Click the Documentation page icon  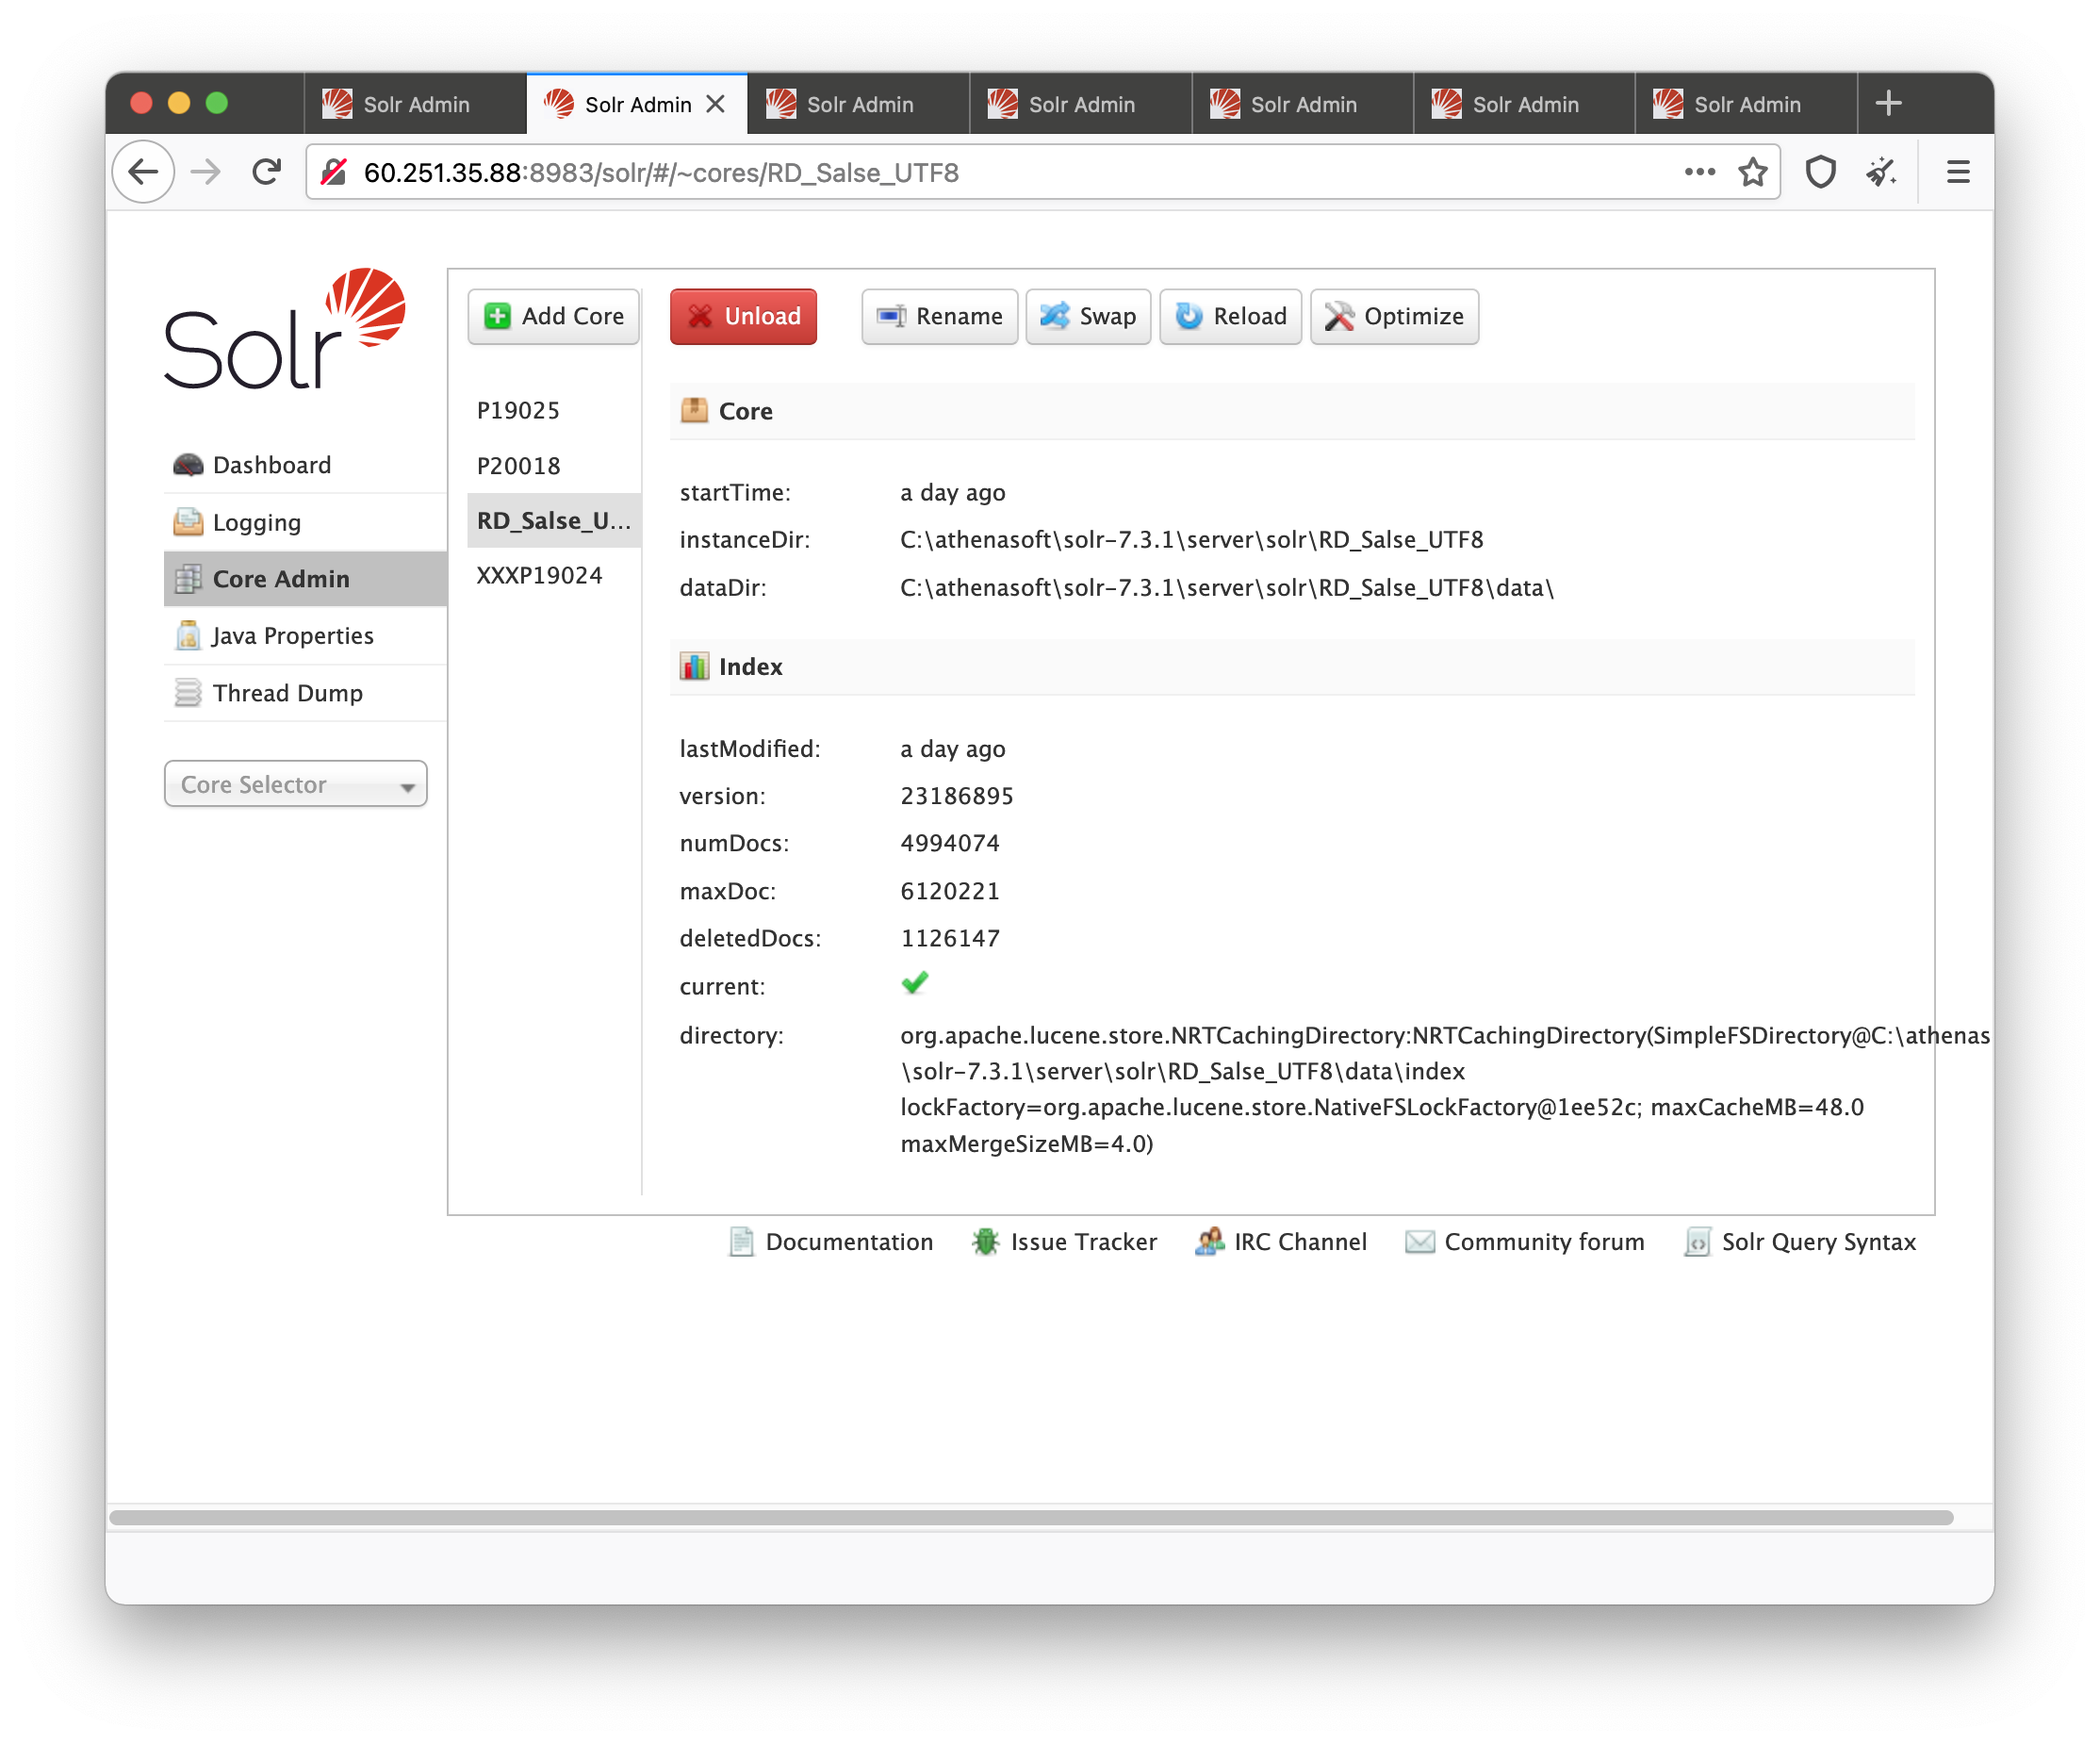point(741,1241)
